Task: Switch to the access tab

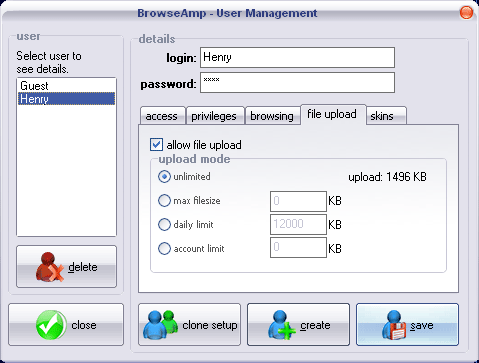Action: tap(162, 116)
